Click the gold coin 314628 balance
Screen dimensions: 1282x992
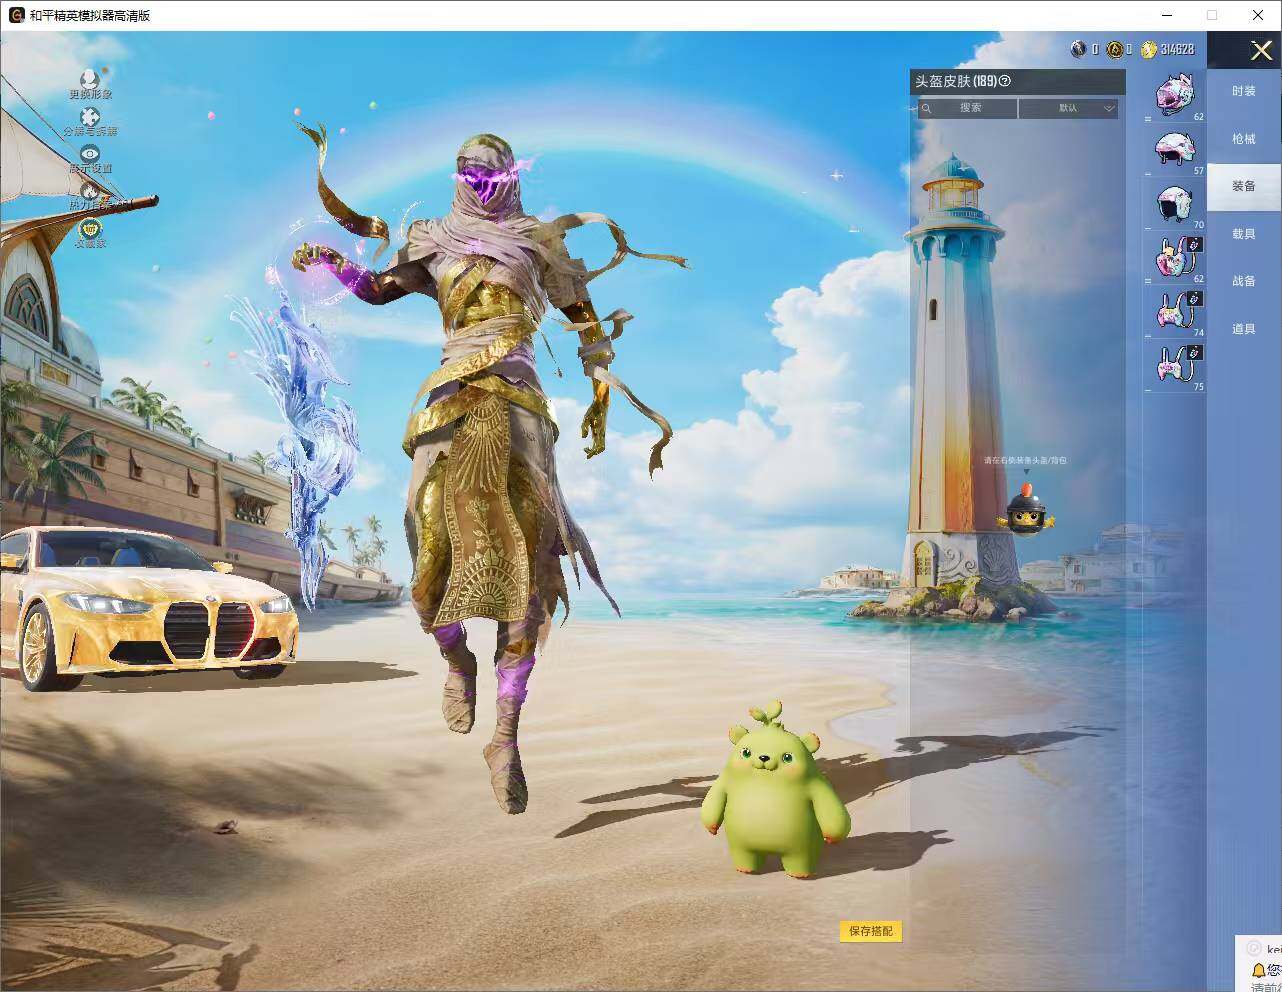click(1167, 49)
